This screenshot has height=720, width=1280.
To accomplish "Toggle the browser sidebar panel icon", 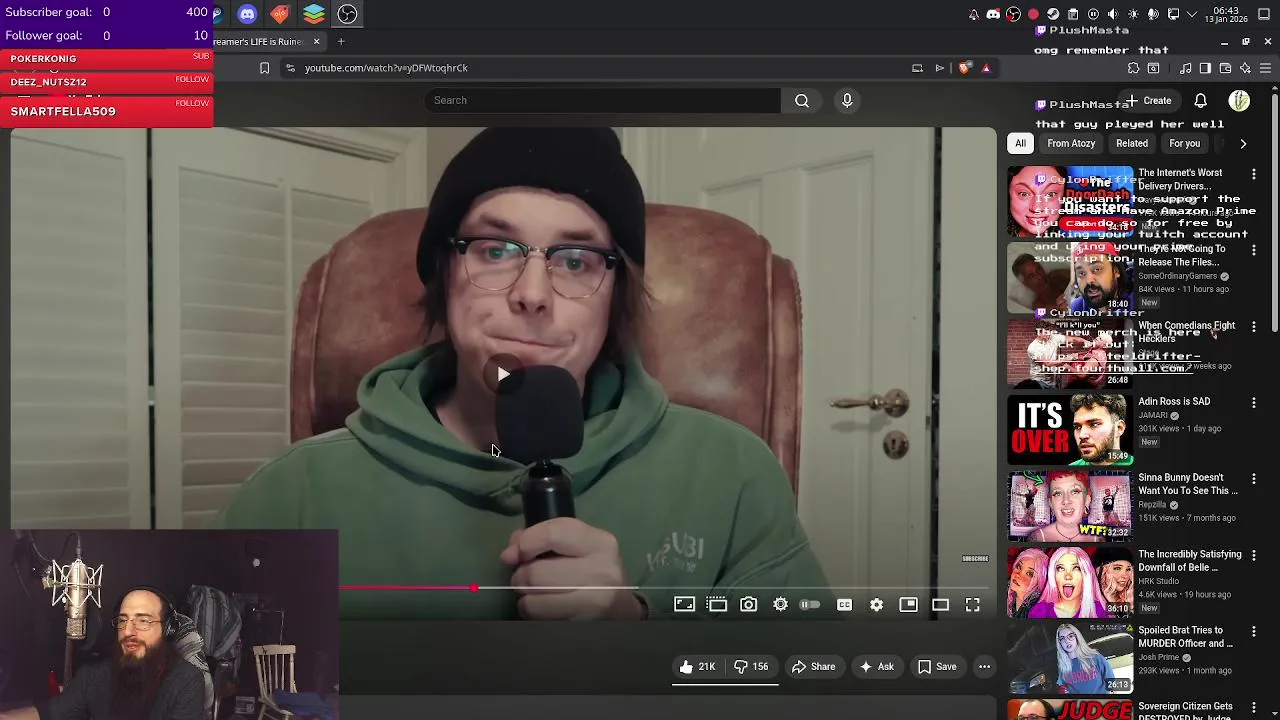I will tap(1205, 68).
